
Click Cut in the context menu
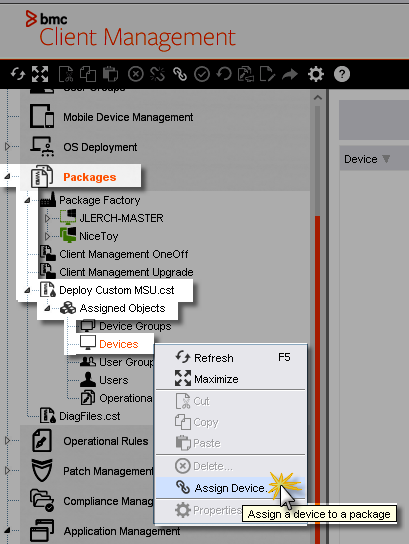pyautogui.click(x=230, y=401)
